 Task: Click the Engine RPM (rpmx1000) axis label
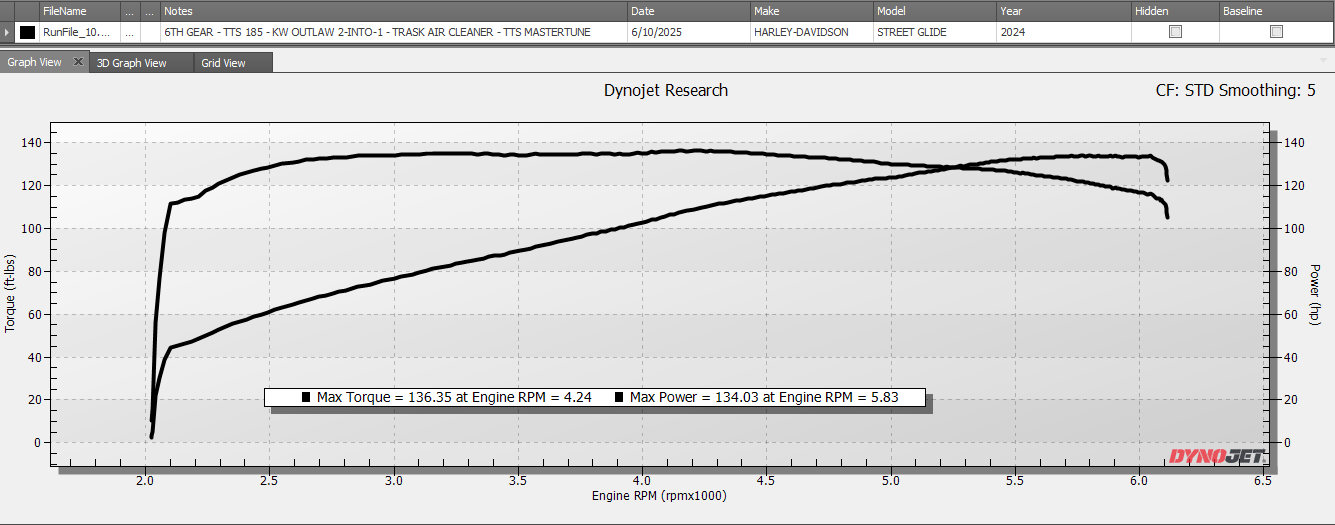tap(659, 496)
